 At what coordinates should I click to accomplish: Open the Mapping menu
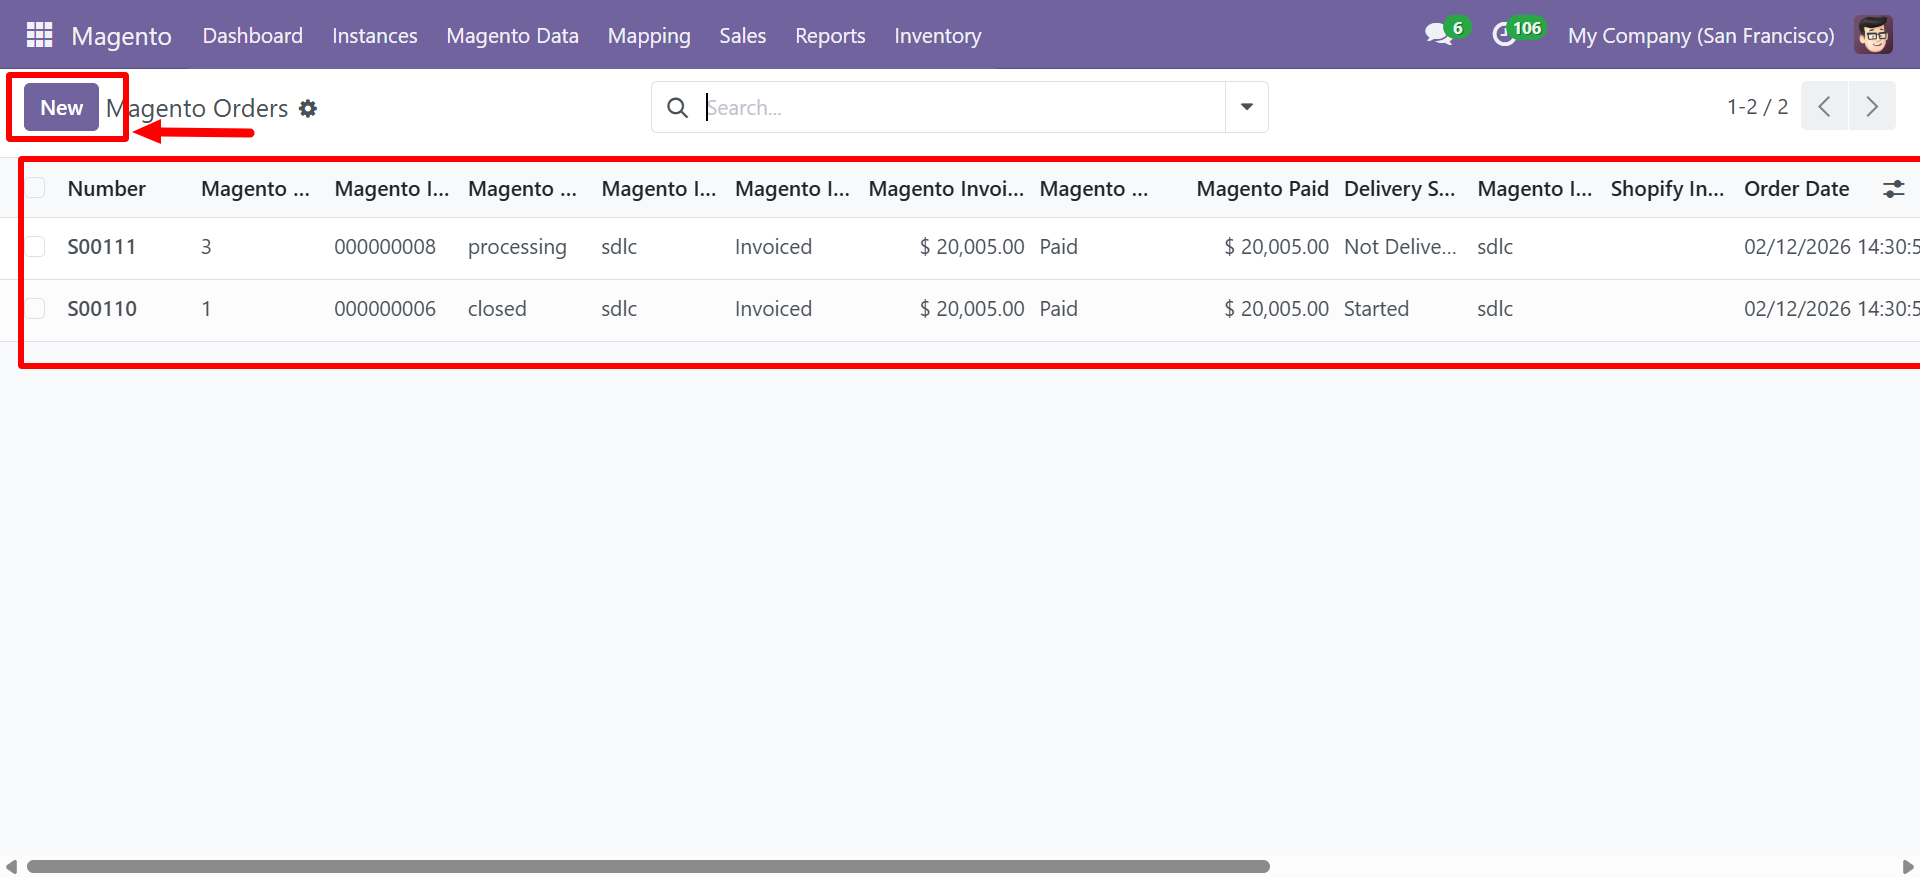(x=649, y=35)
